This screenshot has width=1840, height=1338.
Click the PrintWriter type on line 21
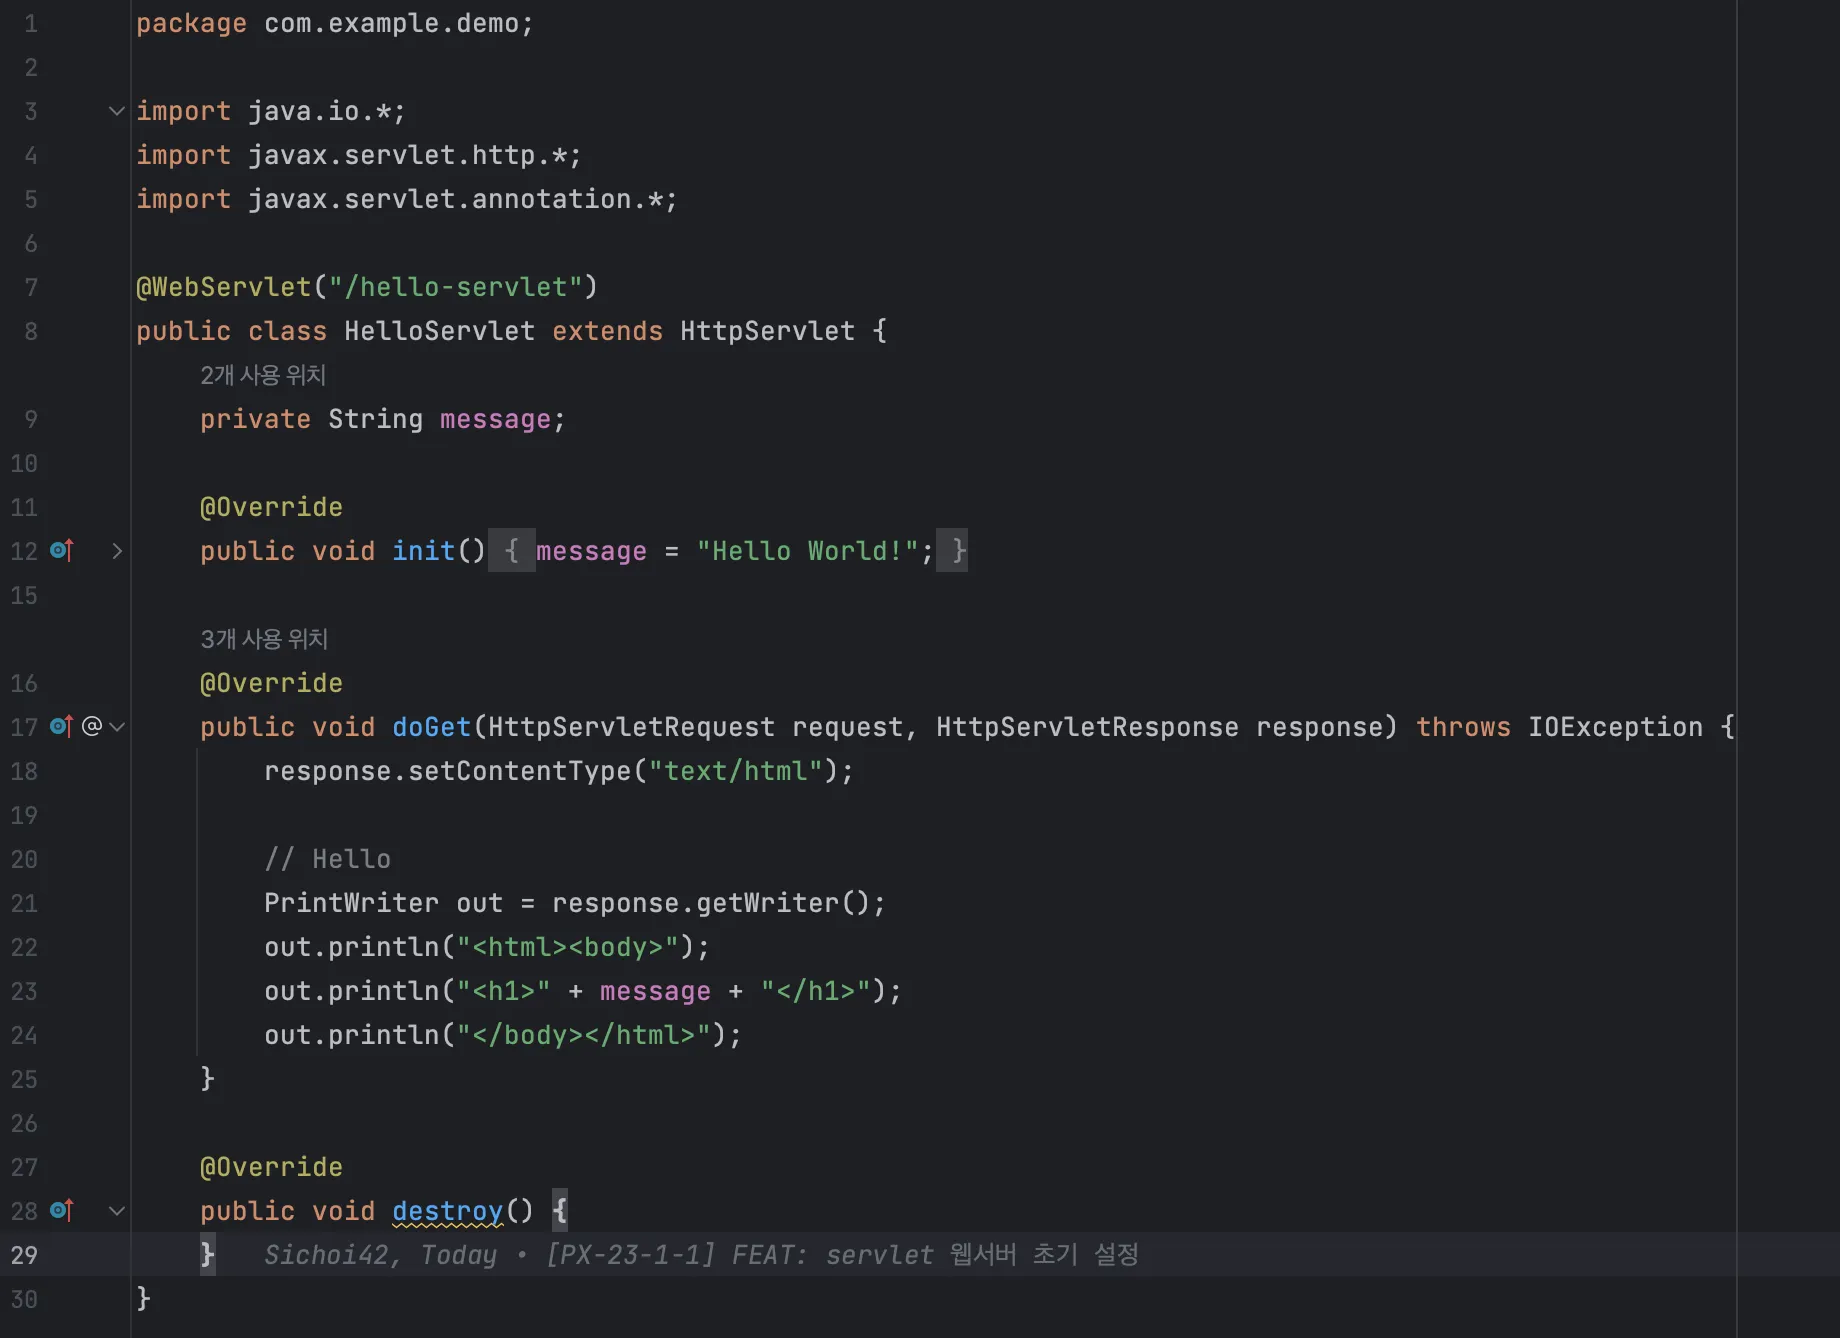pos(352,903)
